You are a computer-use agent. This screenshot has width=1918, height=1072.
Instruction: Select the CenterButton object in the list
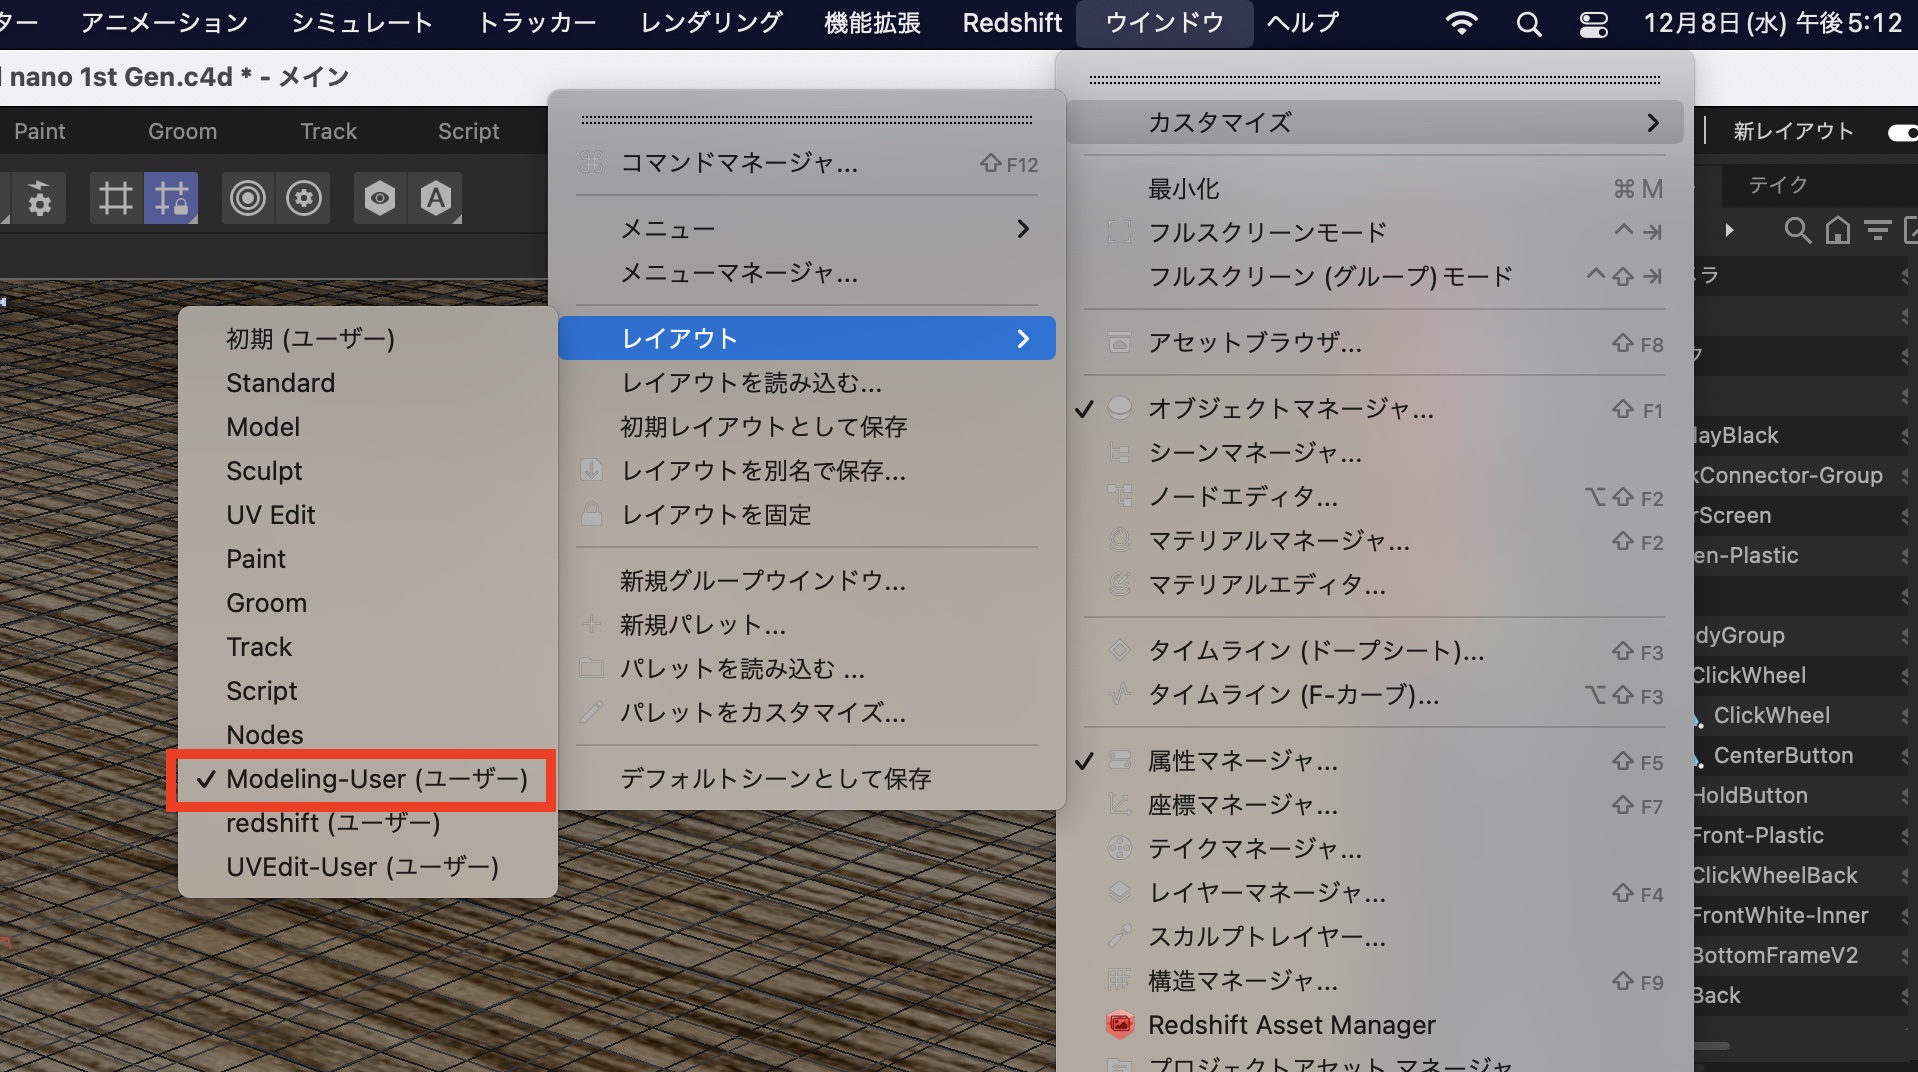coord(1783,756)
